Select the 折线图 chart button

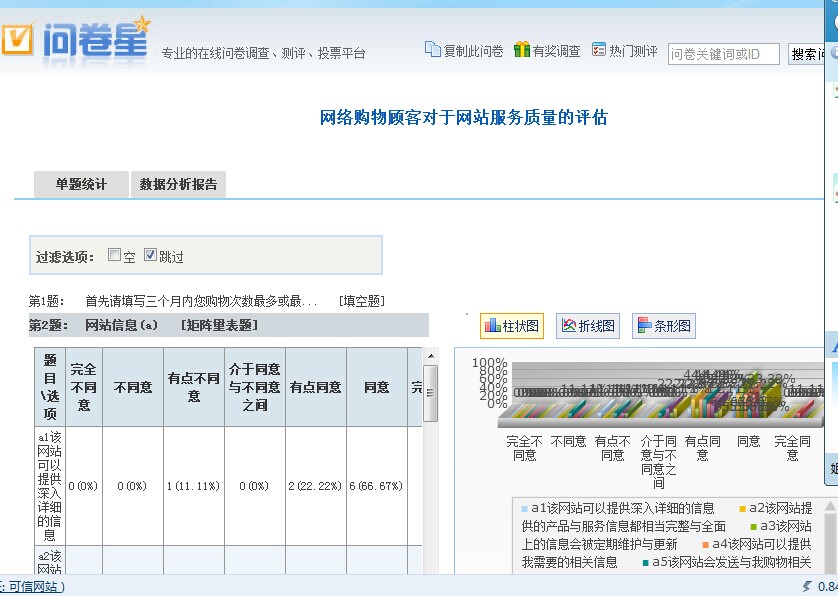(588, 326)
